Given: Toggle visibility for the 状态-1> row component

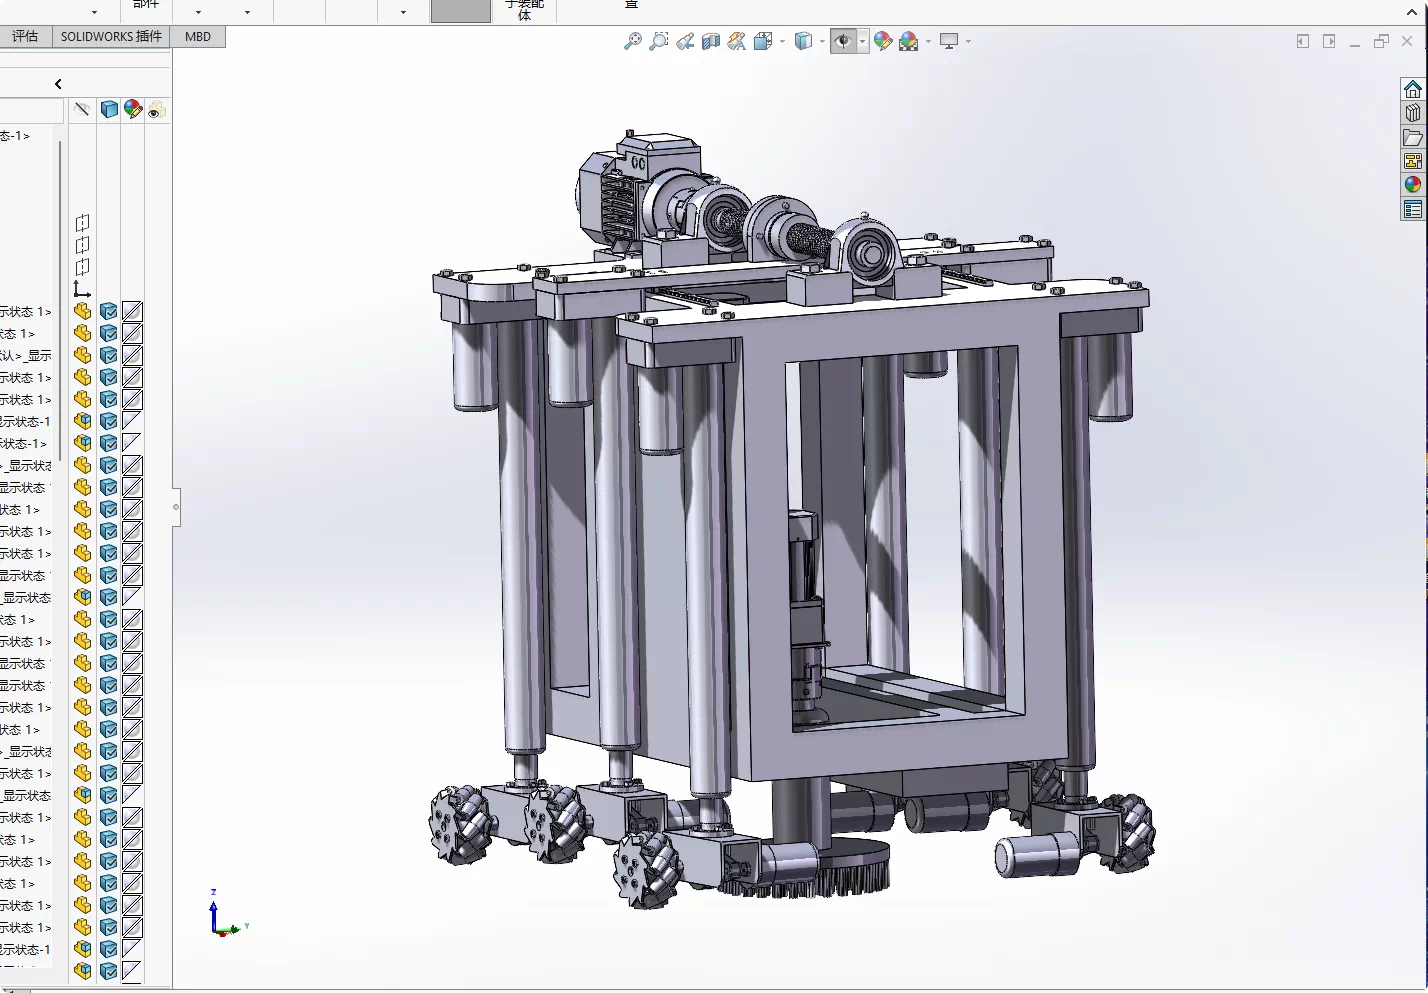Looking at the screenshot, I should [83, 443].
